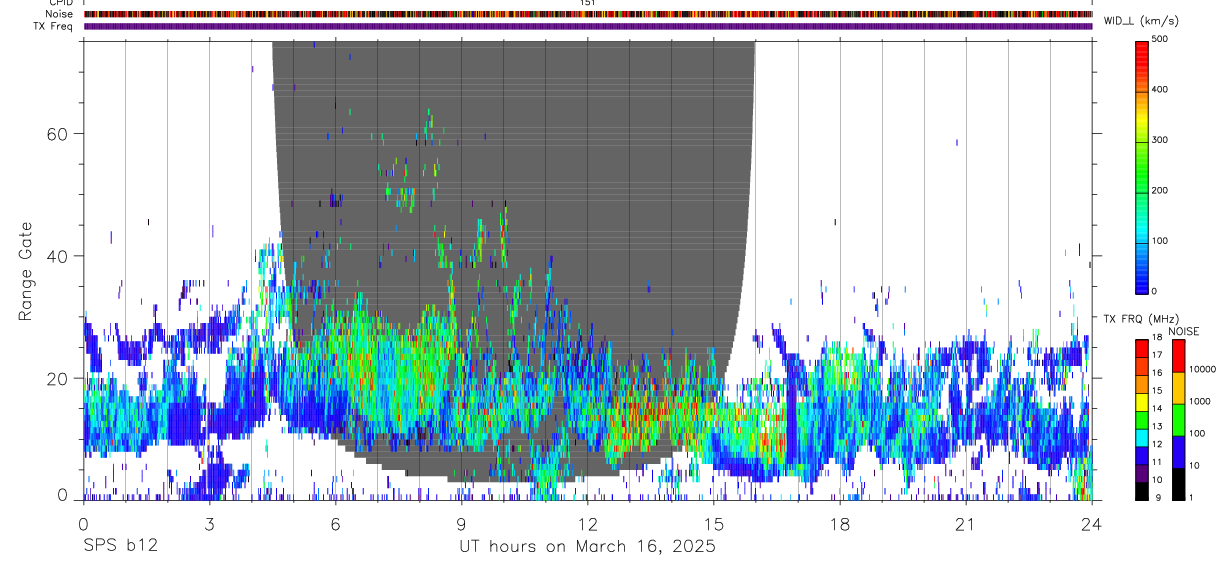The height and width of the screenshot is (567, 1228).
Task: Click the x-axis tick label '21'
Action: (965, 524)
